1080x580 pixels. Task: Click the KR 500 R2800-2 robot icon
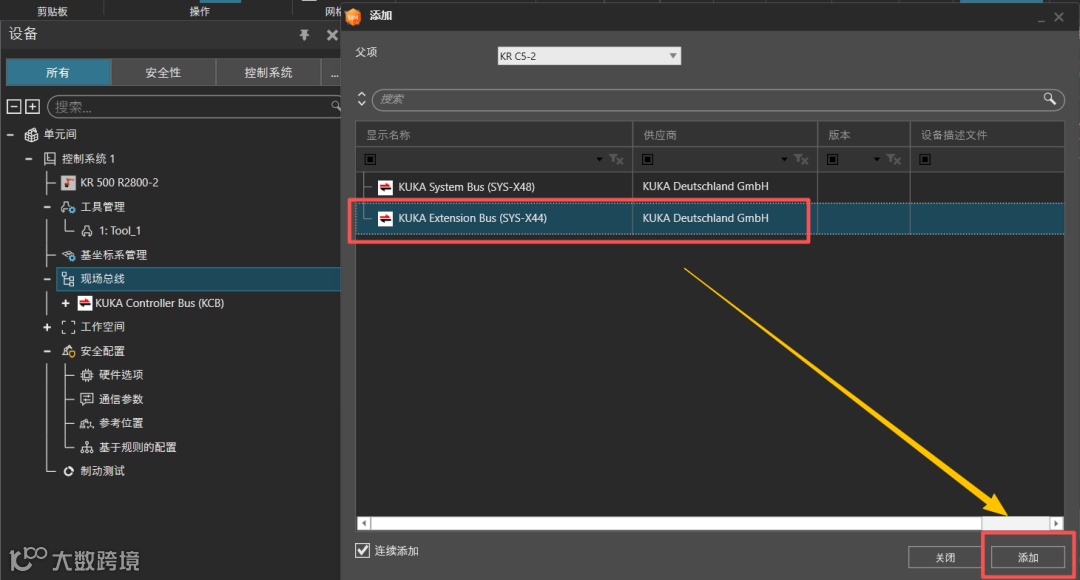pyautogui.click(x=68, y=183)
